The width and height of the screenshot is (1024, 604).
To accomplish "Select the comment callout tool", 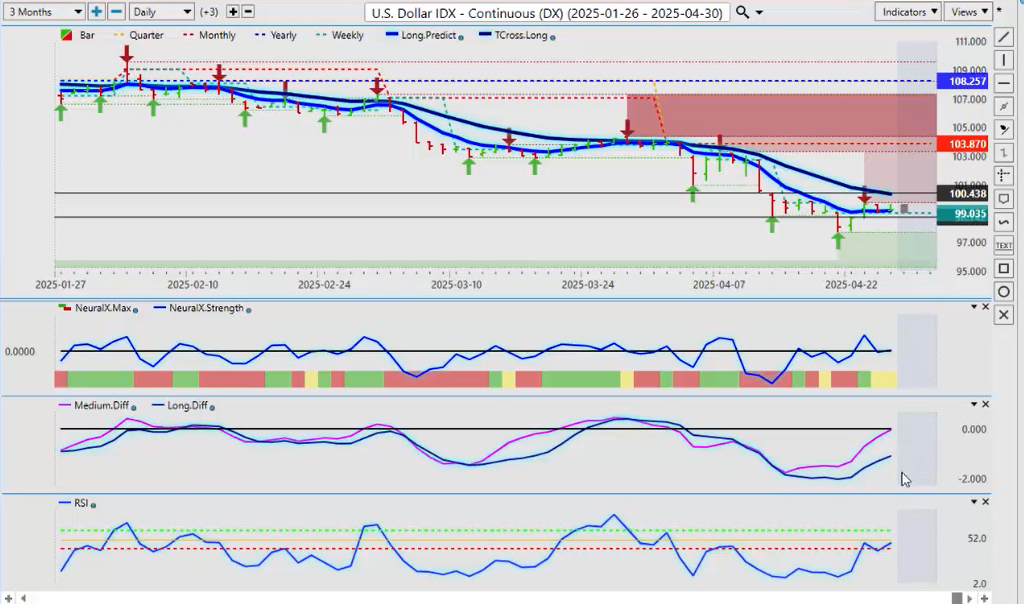I will coord(1004,198).
